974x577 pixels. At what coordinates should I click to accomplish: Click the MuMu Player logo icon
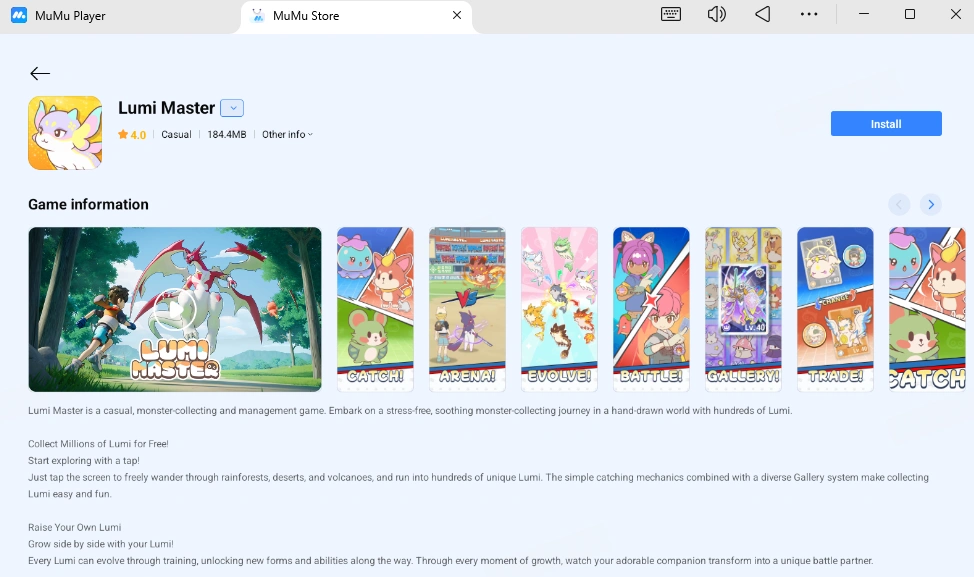[19, 15]
